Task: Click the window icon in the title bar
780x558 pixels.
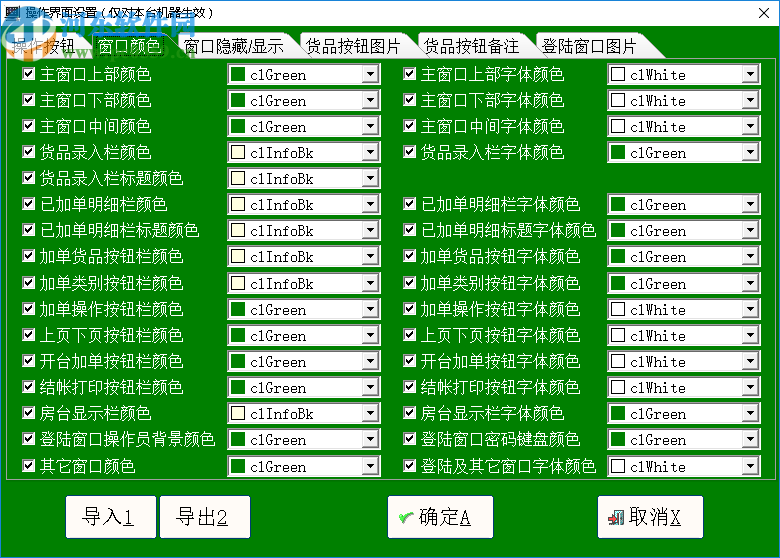Action: tap(13, 12)
